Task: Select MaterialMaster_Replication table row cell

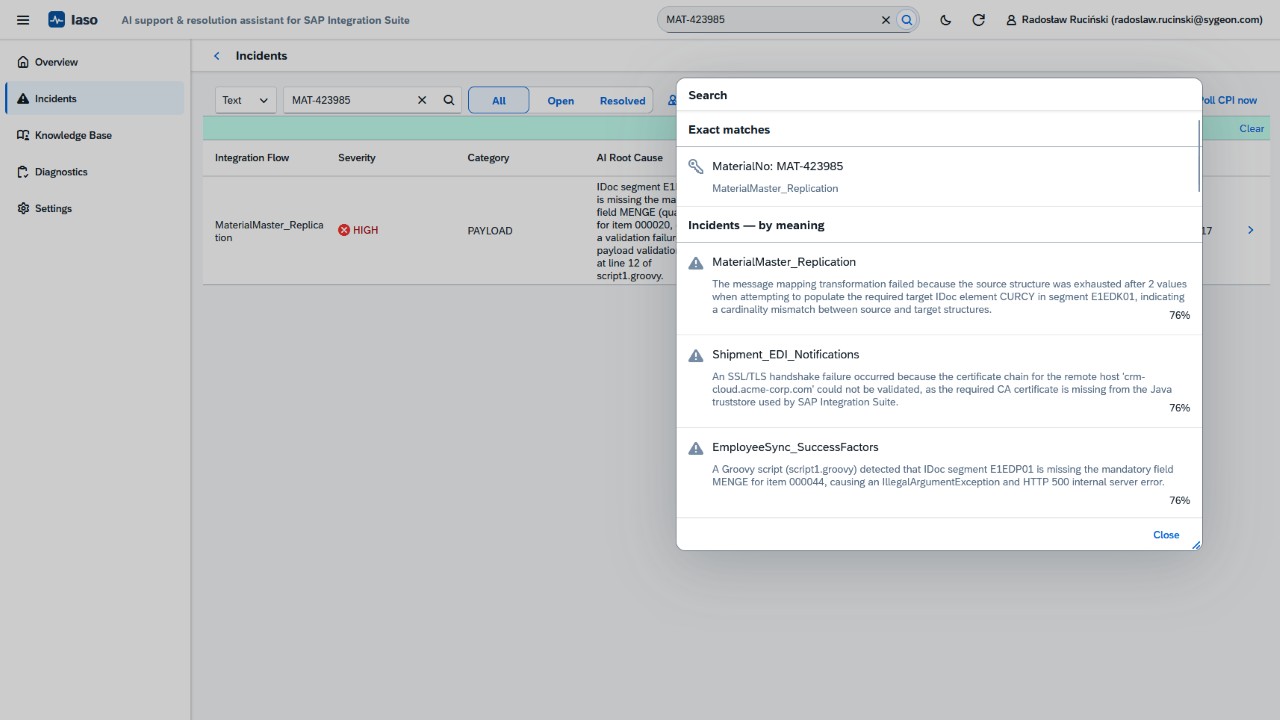Action: [269, 231]
